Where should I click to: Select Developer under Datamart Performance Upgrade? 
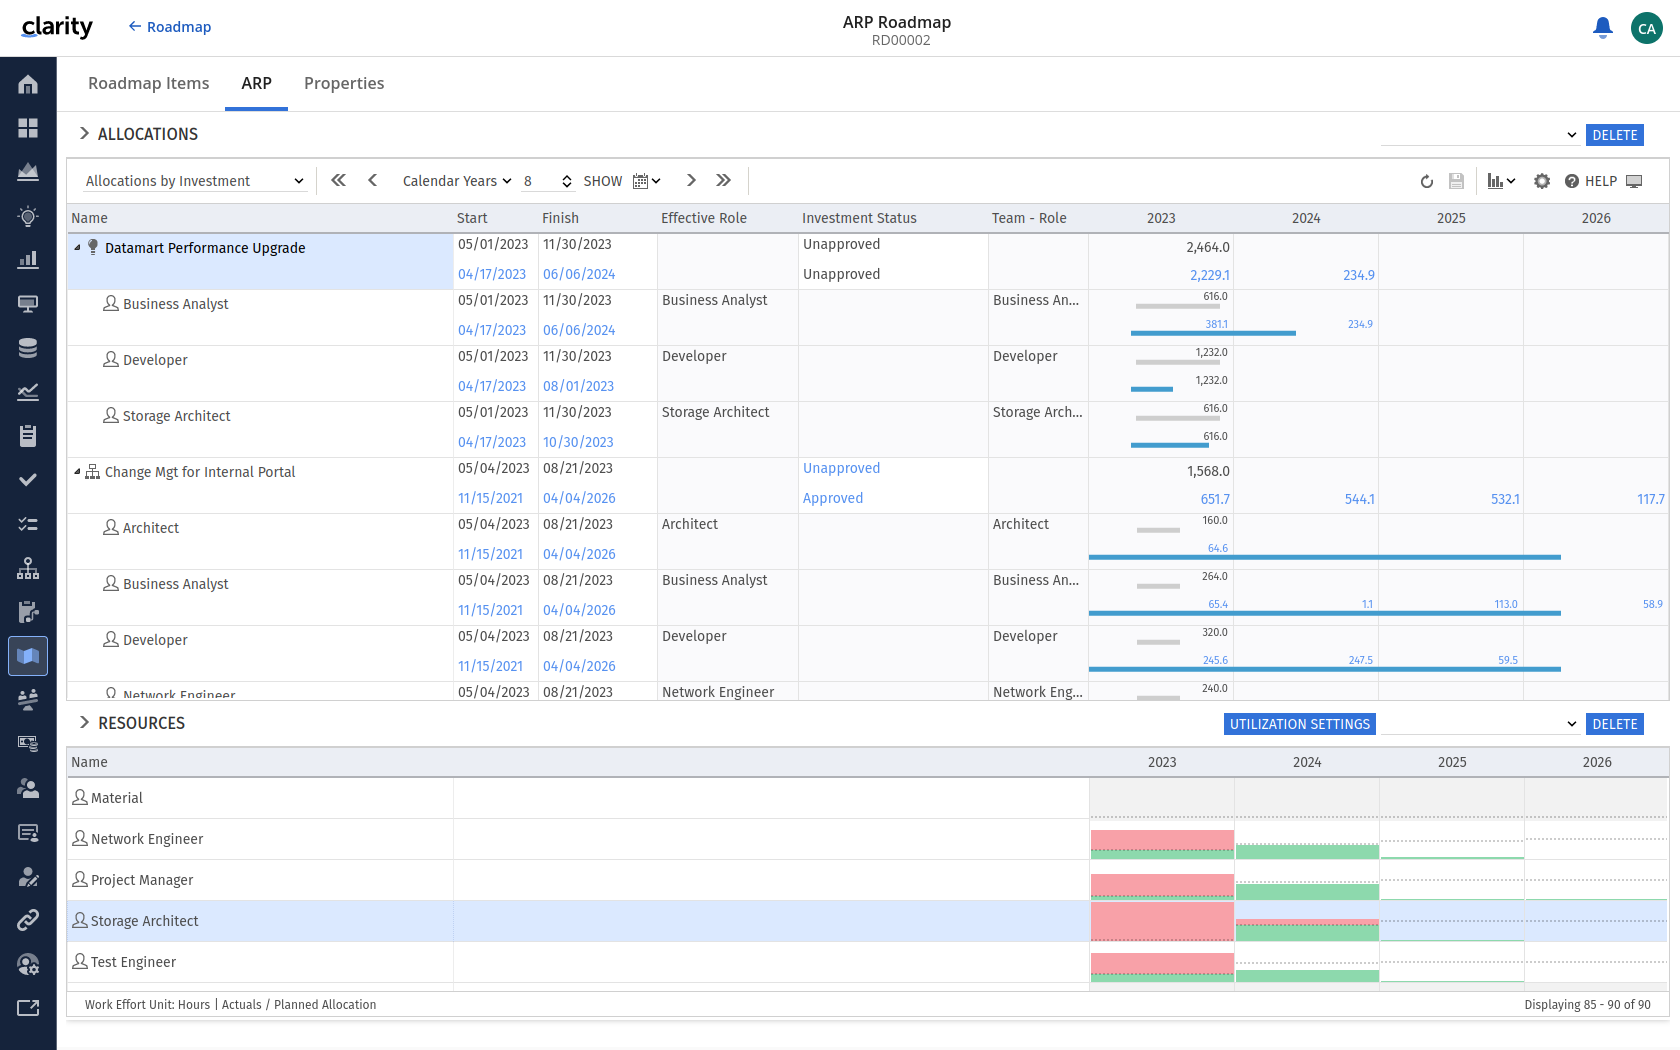(x=155, y=360)
